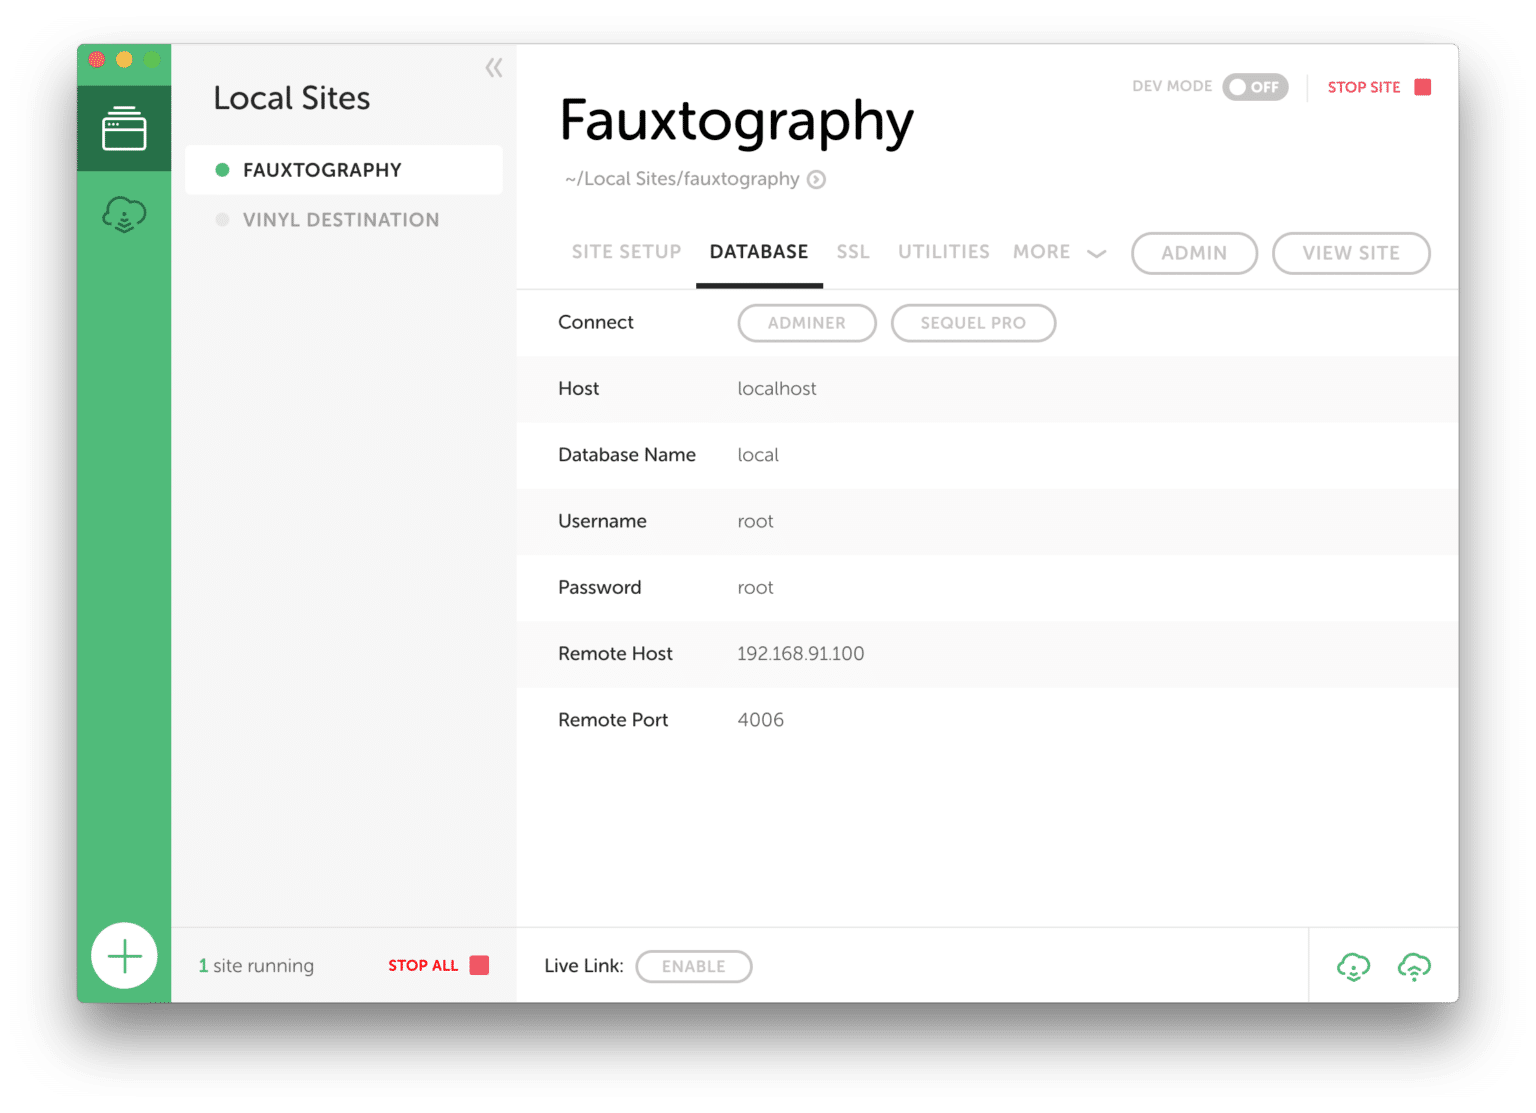Toggle DEV MODE on
The width and height of the screenshot is (1536, 1113).
tap(1255, 87)
